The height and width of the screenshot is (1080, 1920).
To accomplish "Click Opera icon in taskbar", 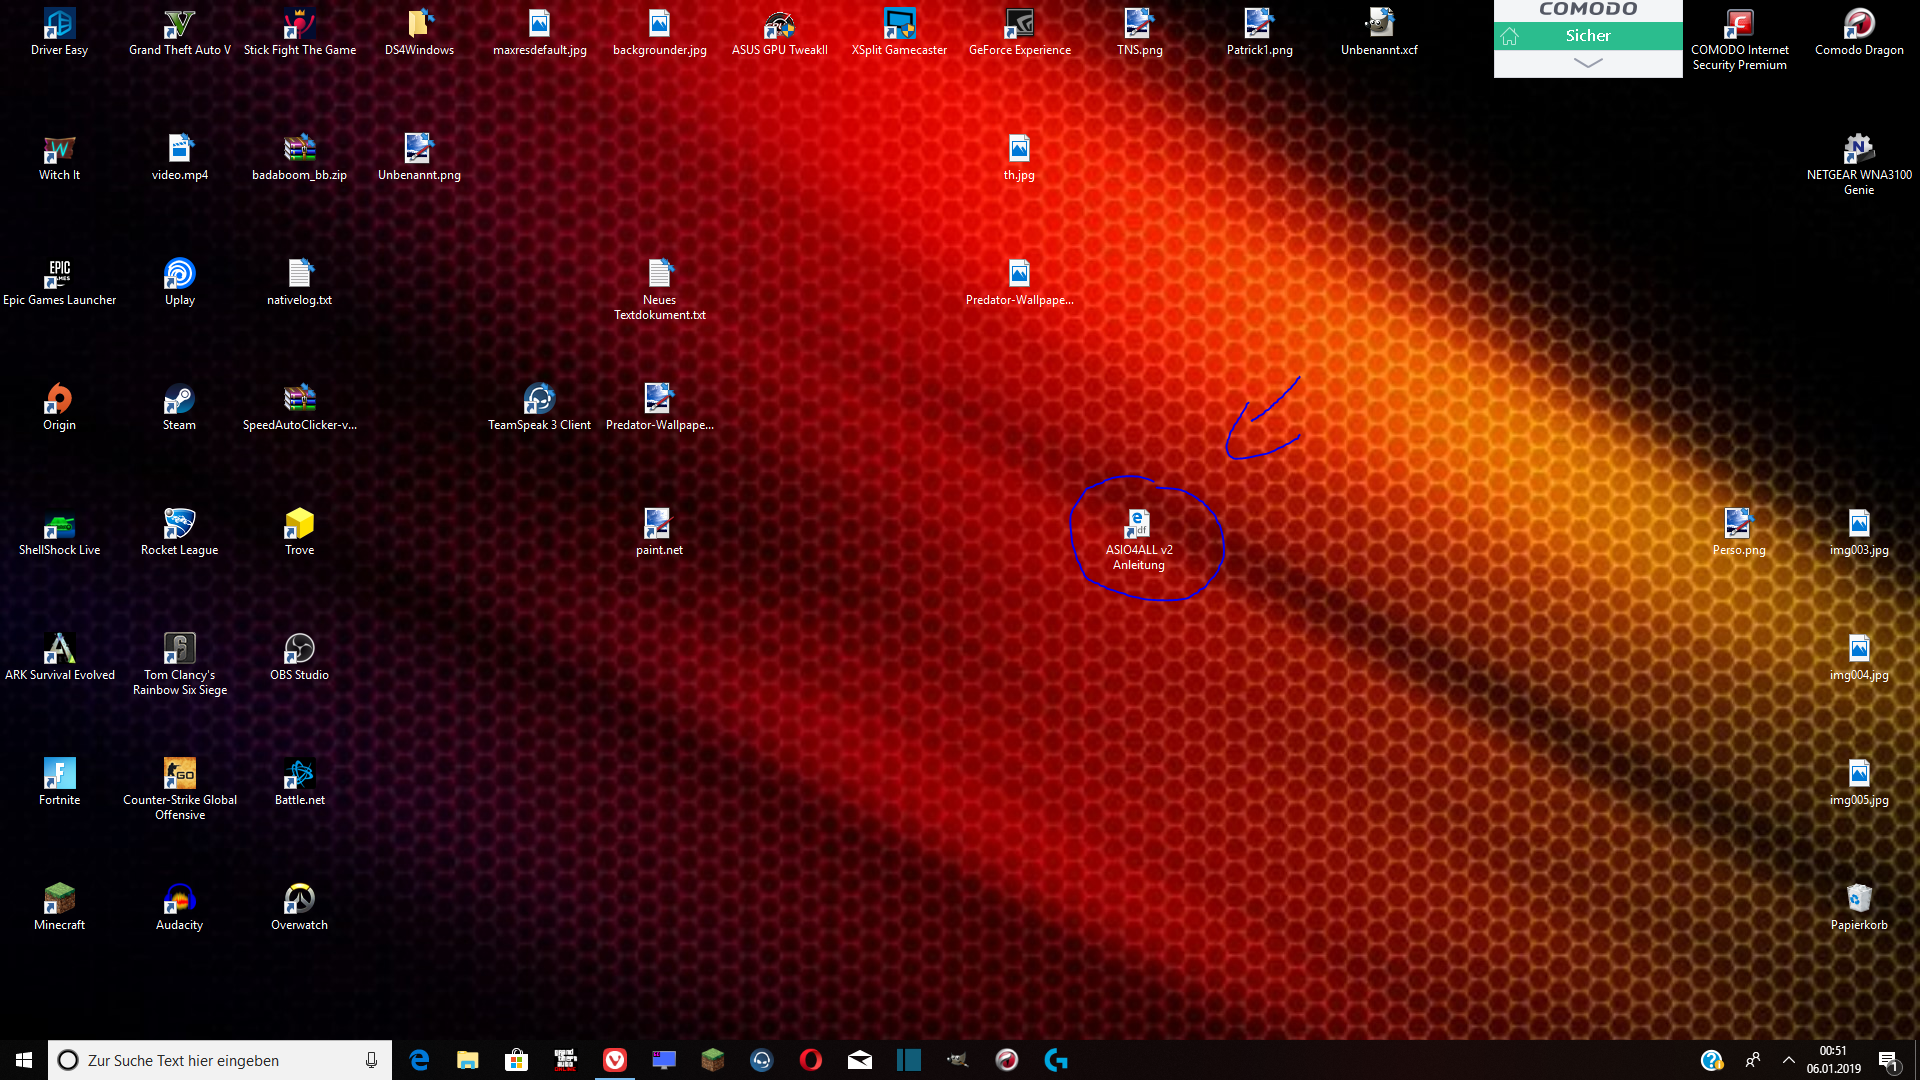I will tap(811, 1060).
